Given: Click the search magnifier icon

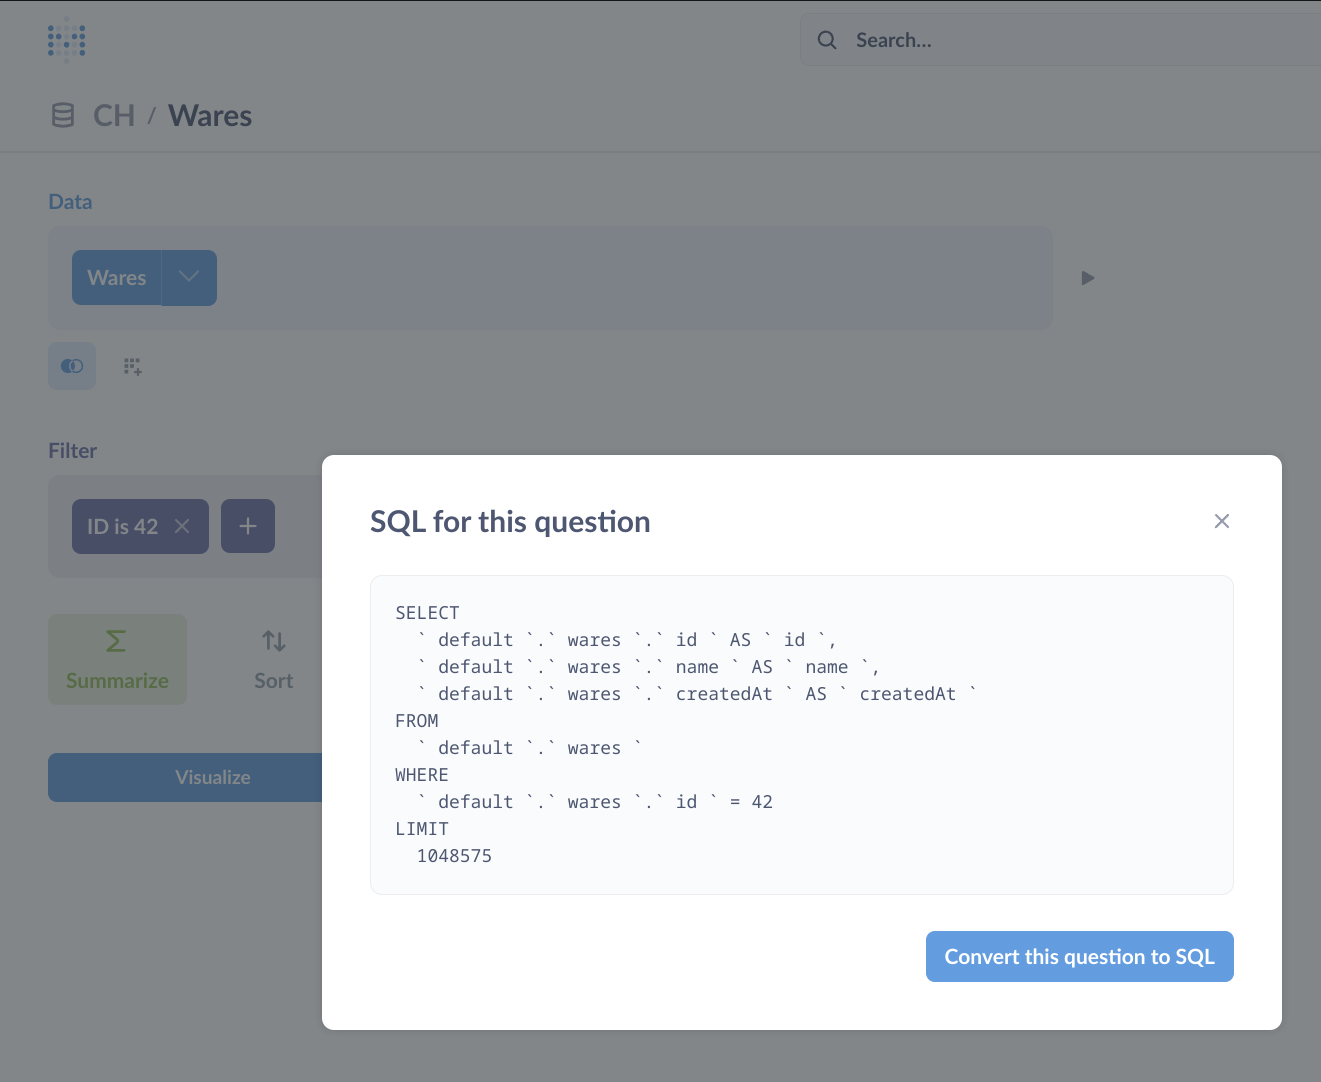Looking at the screenshot, I should point(826,40).
